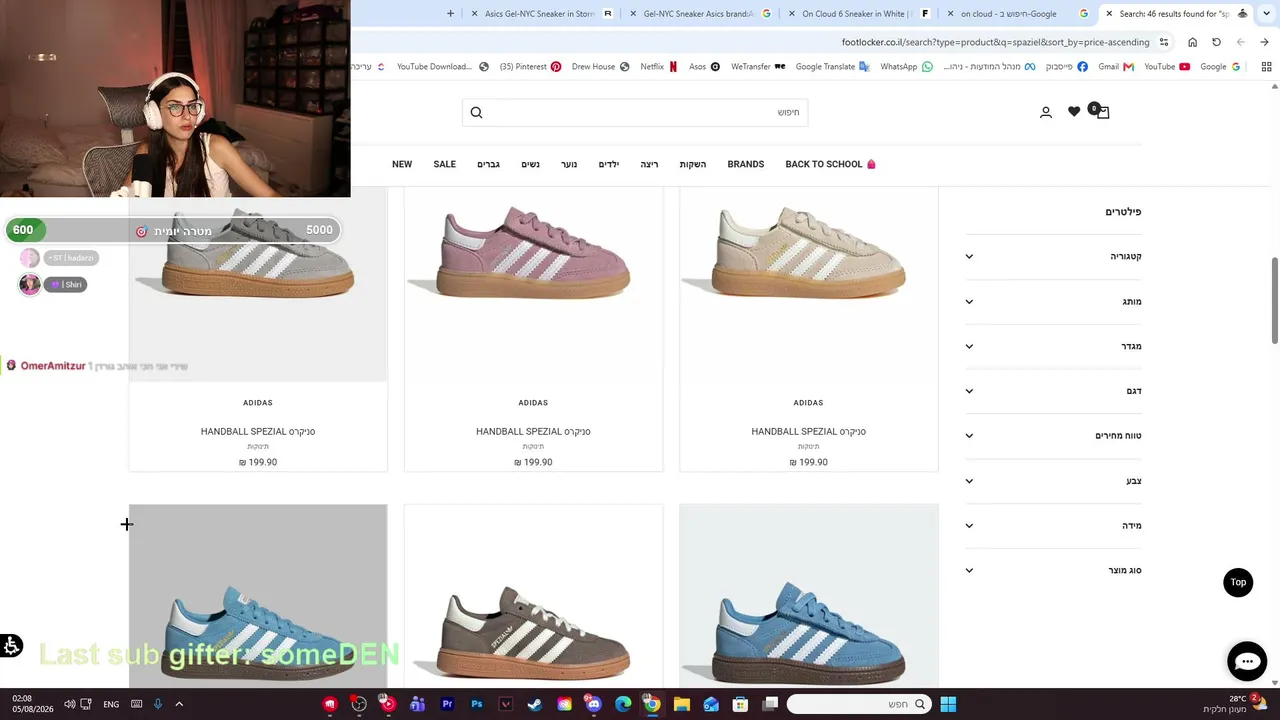Open the Pinterest bookmark
1280x720 pixels.
[x=531, y=67]
